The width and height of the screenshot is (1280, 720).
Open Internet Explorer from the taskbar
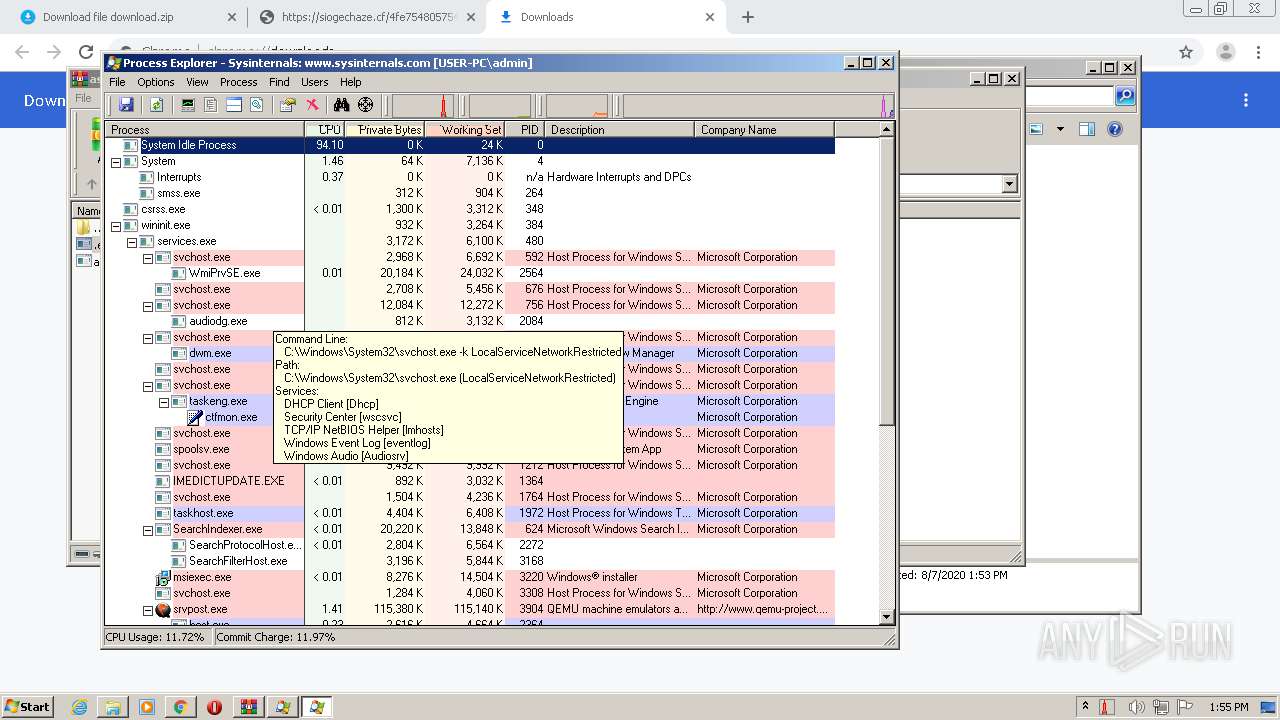(80, 707)
